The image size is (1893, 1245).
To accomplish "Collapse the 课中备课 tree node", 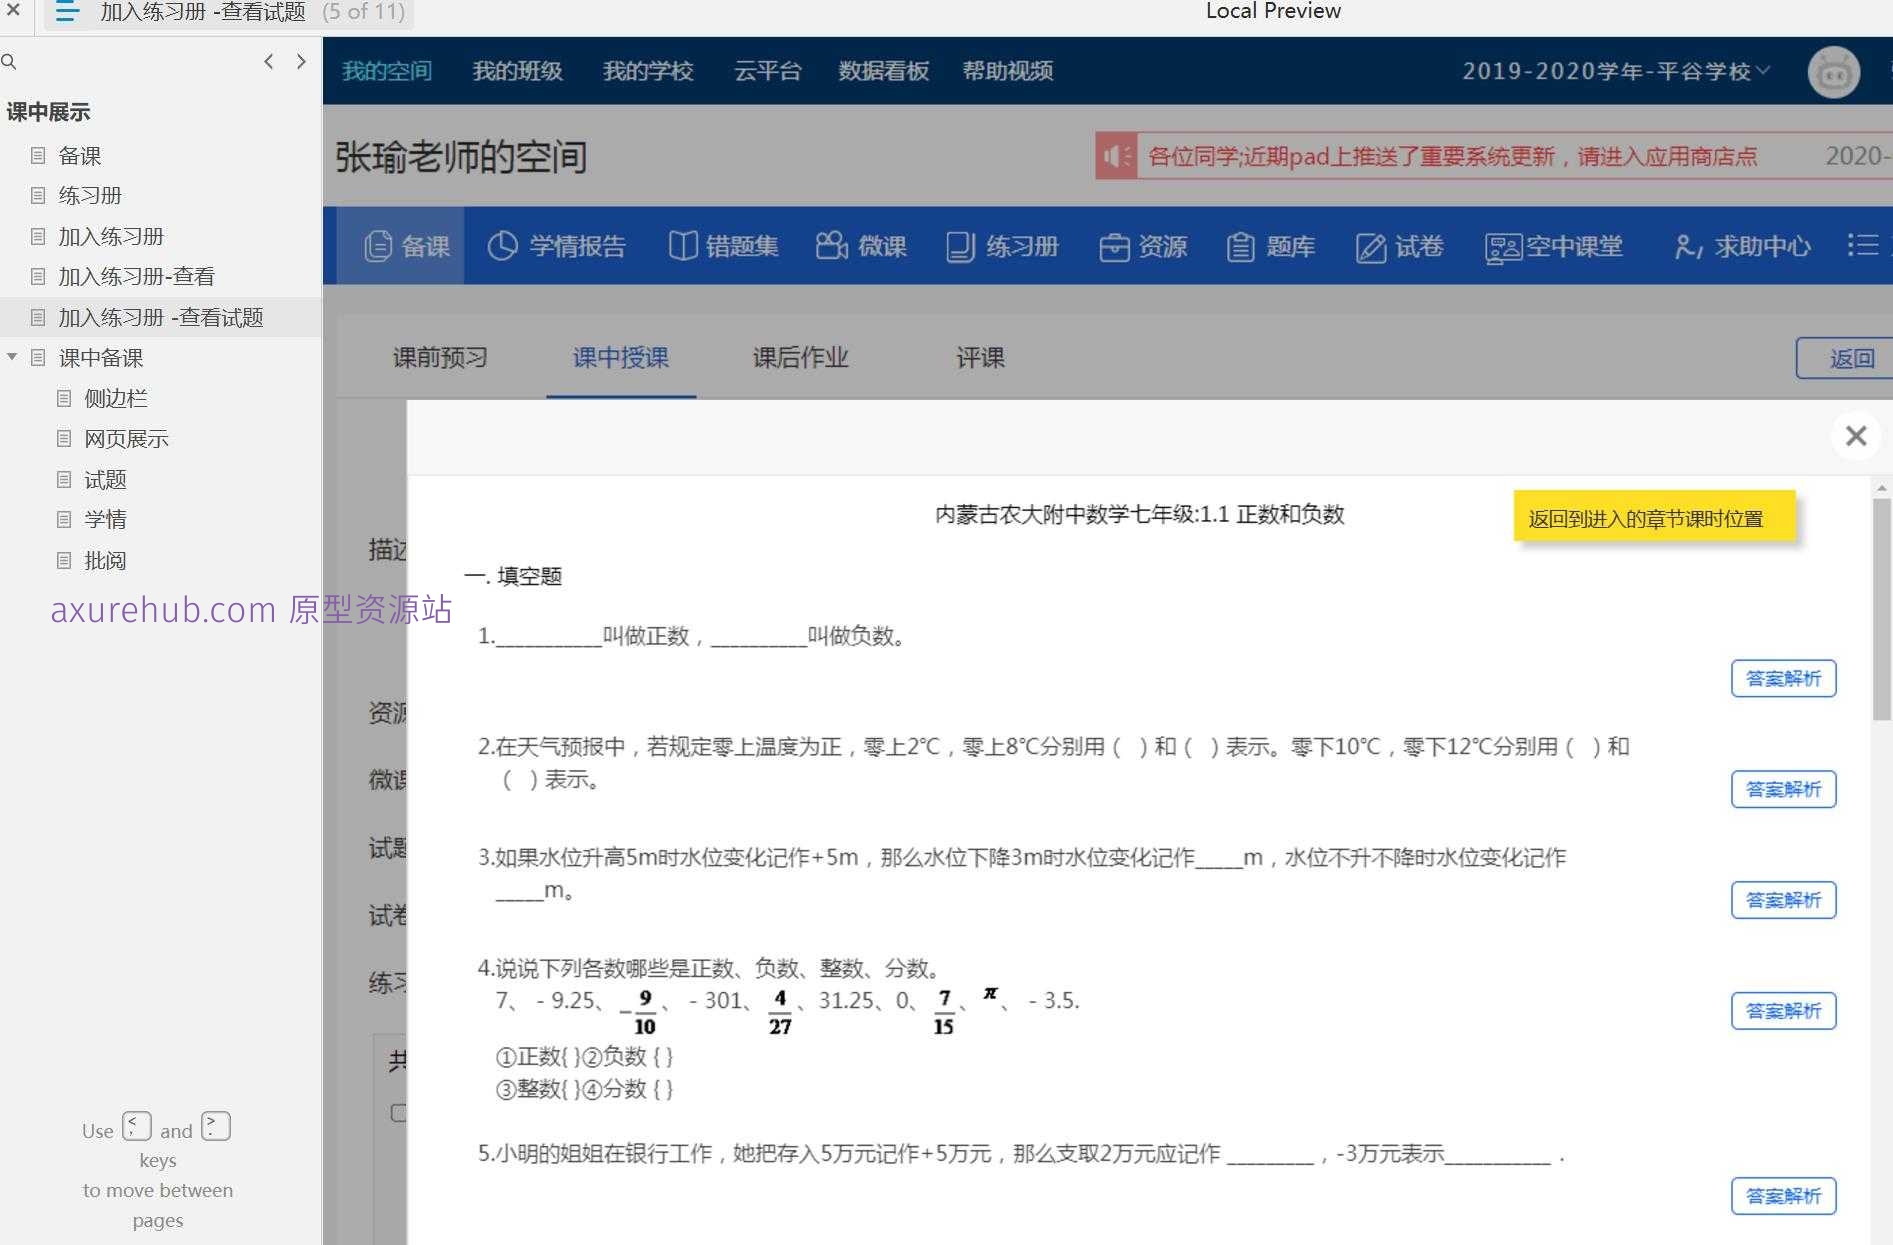I will coord(12,357).
